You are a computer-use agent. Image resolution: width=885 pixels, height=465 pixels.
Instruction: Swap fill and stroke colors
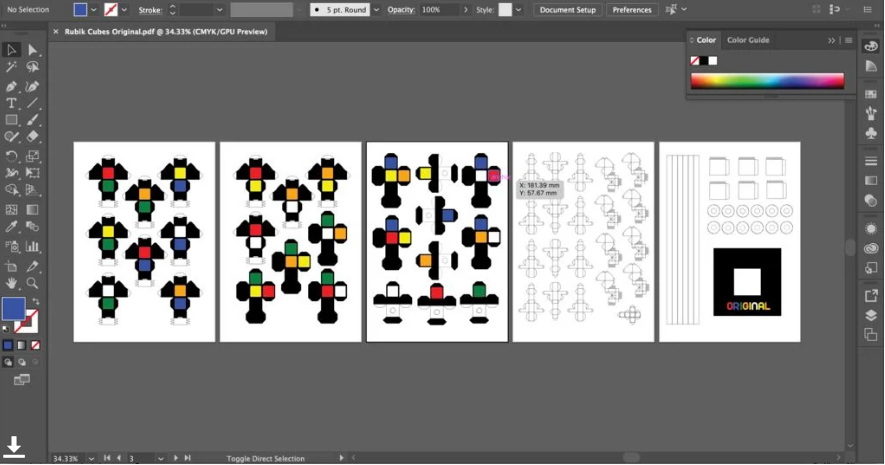click(36, 301)
